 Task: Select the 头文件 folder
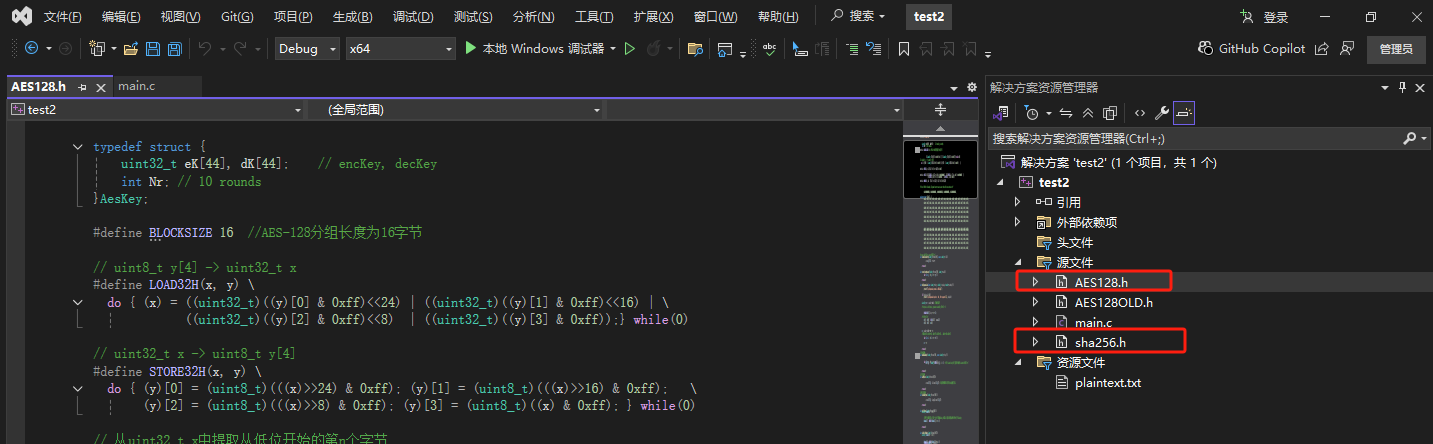(1074, 242)
